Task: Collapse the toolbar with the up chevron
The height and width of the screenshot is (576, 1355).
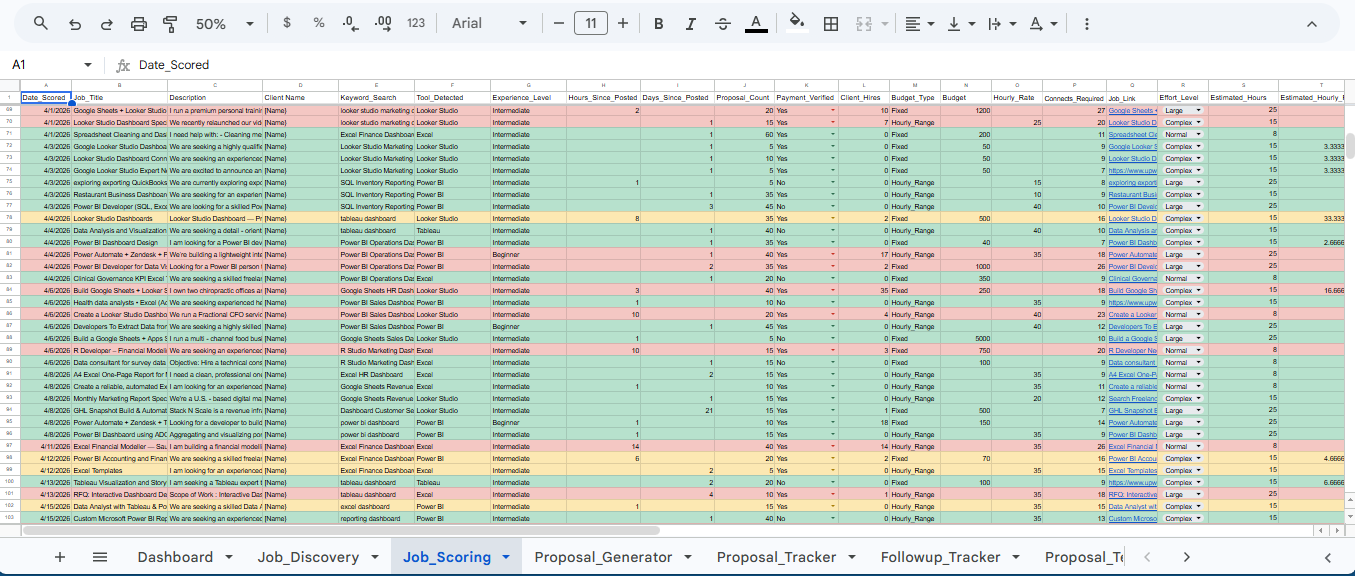Action: [1312, 23]
